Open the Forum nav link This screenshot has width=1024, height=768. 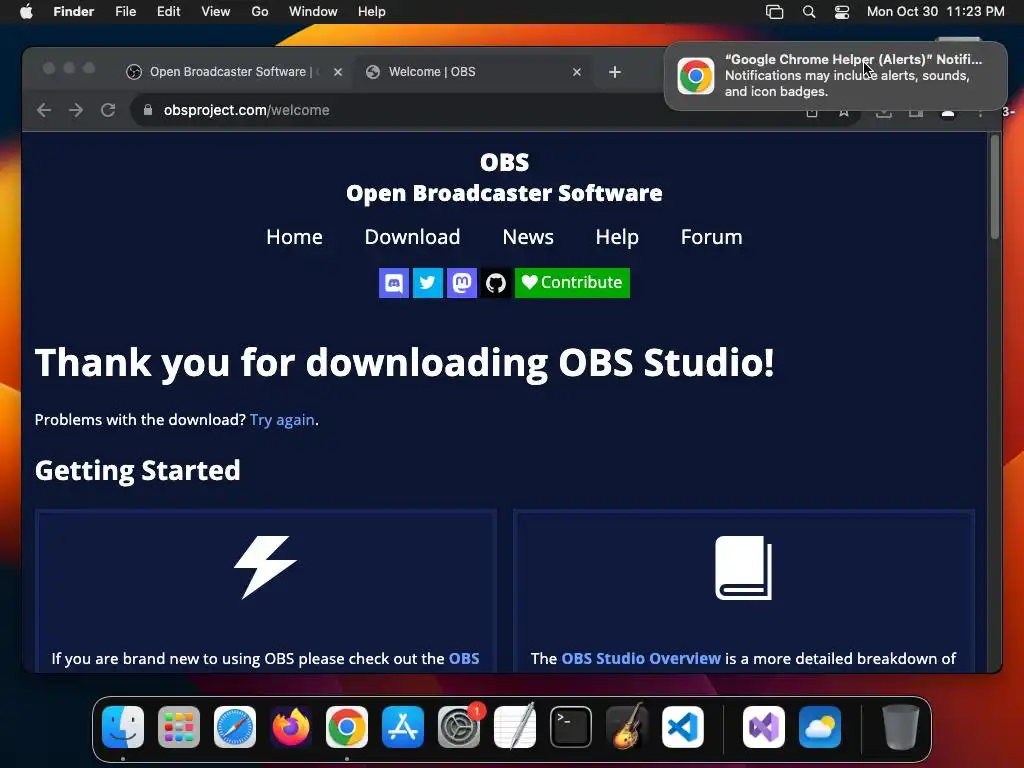[711, 236]
